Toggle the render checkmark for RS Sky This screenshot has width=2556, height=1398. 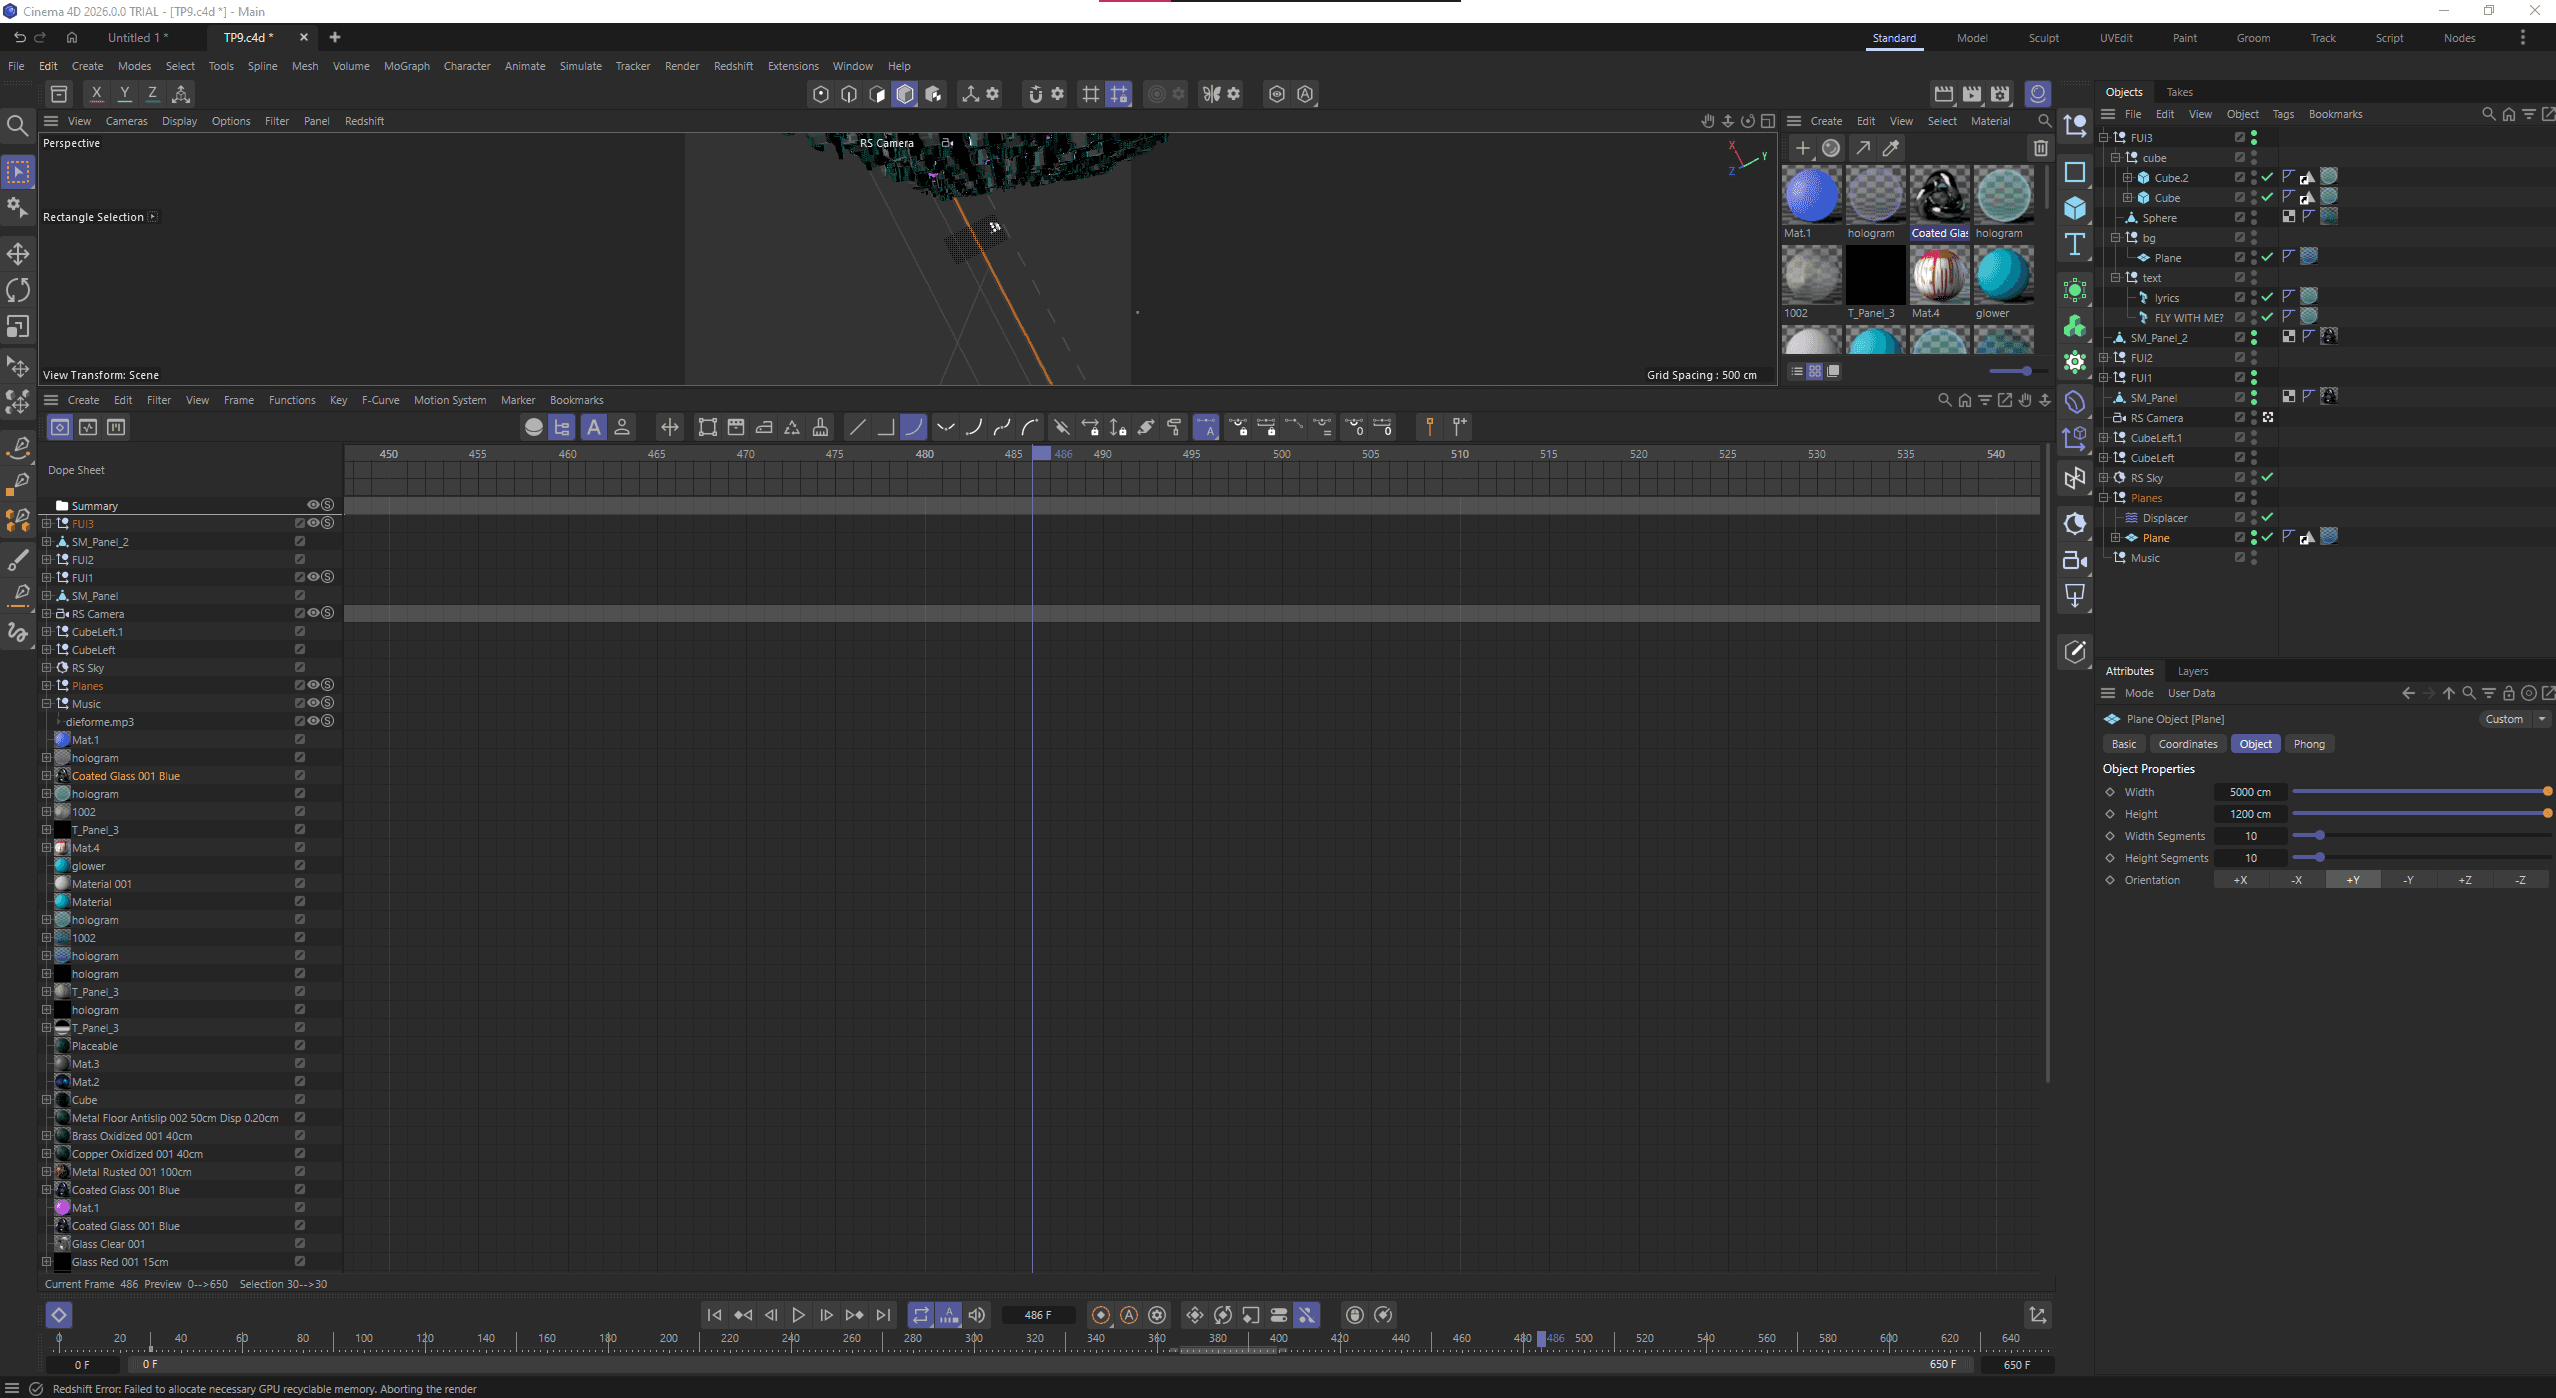[x=2267, y=478]
